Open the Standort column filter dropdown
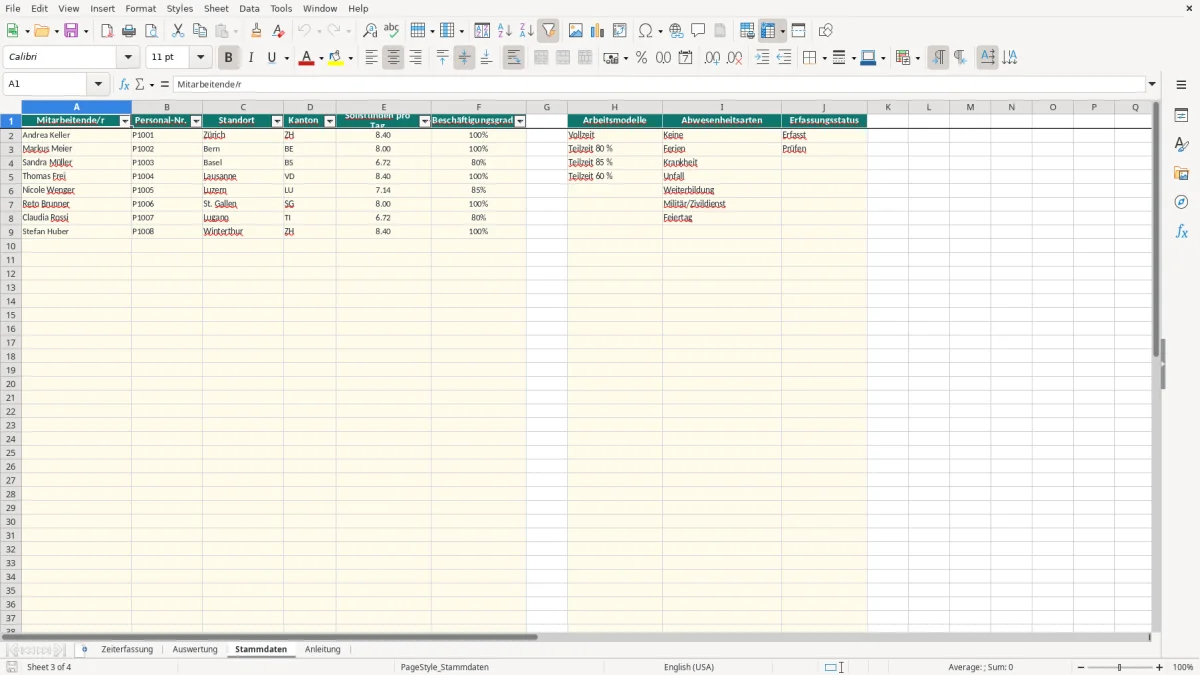Screen dimensions: 1200x675 277,121
